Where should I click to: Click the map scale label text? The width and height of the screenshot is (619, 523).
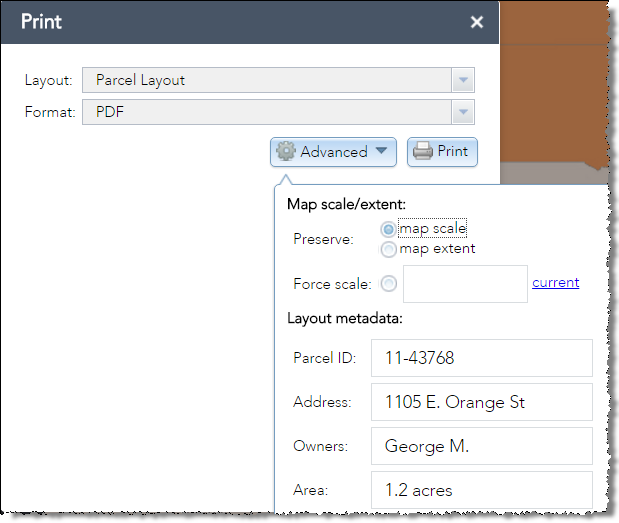(433, 229)
